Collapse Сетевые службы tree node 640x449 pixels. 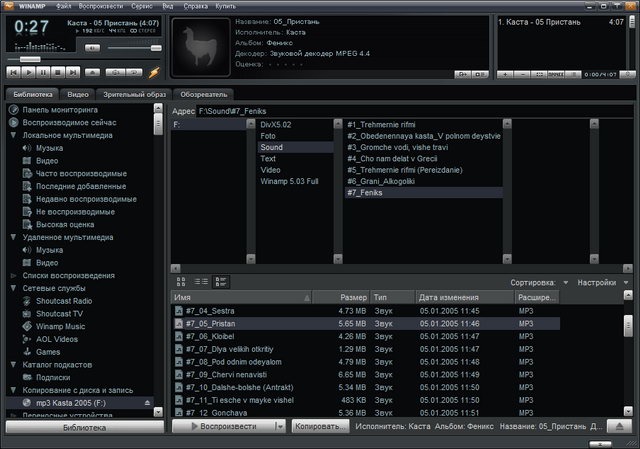point(13,288)
